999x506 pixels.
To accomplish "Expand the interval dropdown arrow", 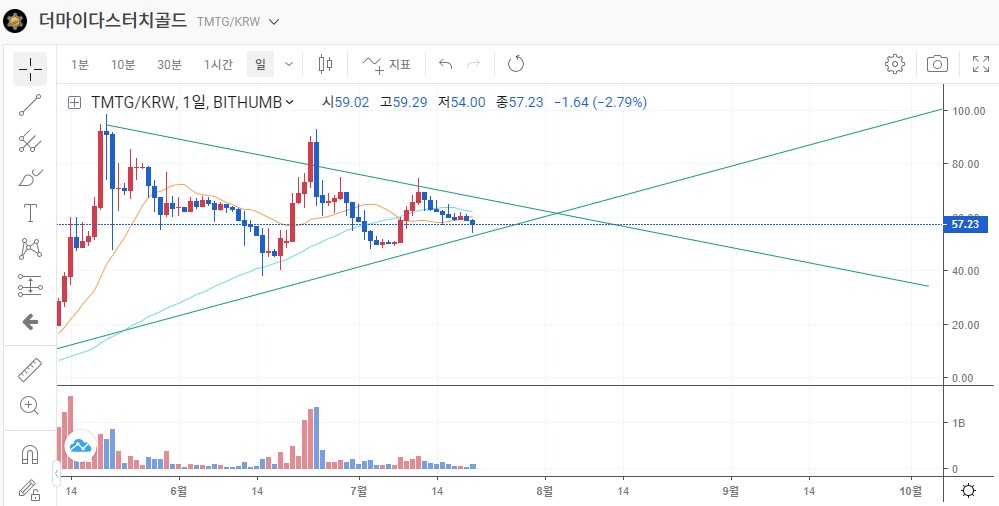I will (289, 64).
